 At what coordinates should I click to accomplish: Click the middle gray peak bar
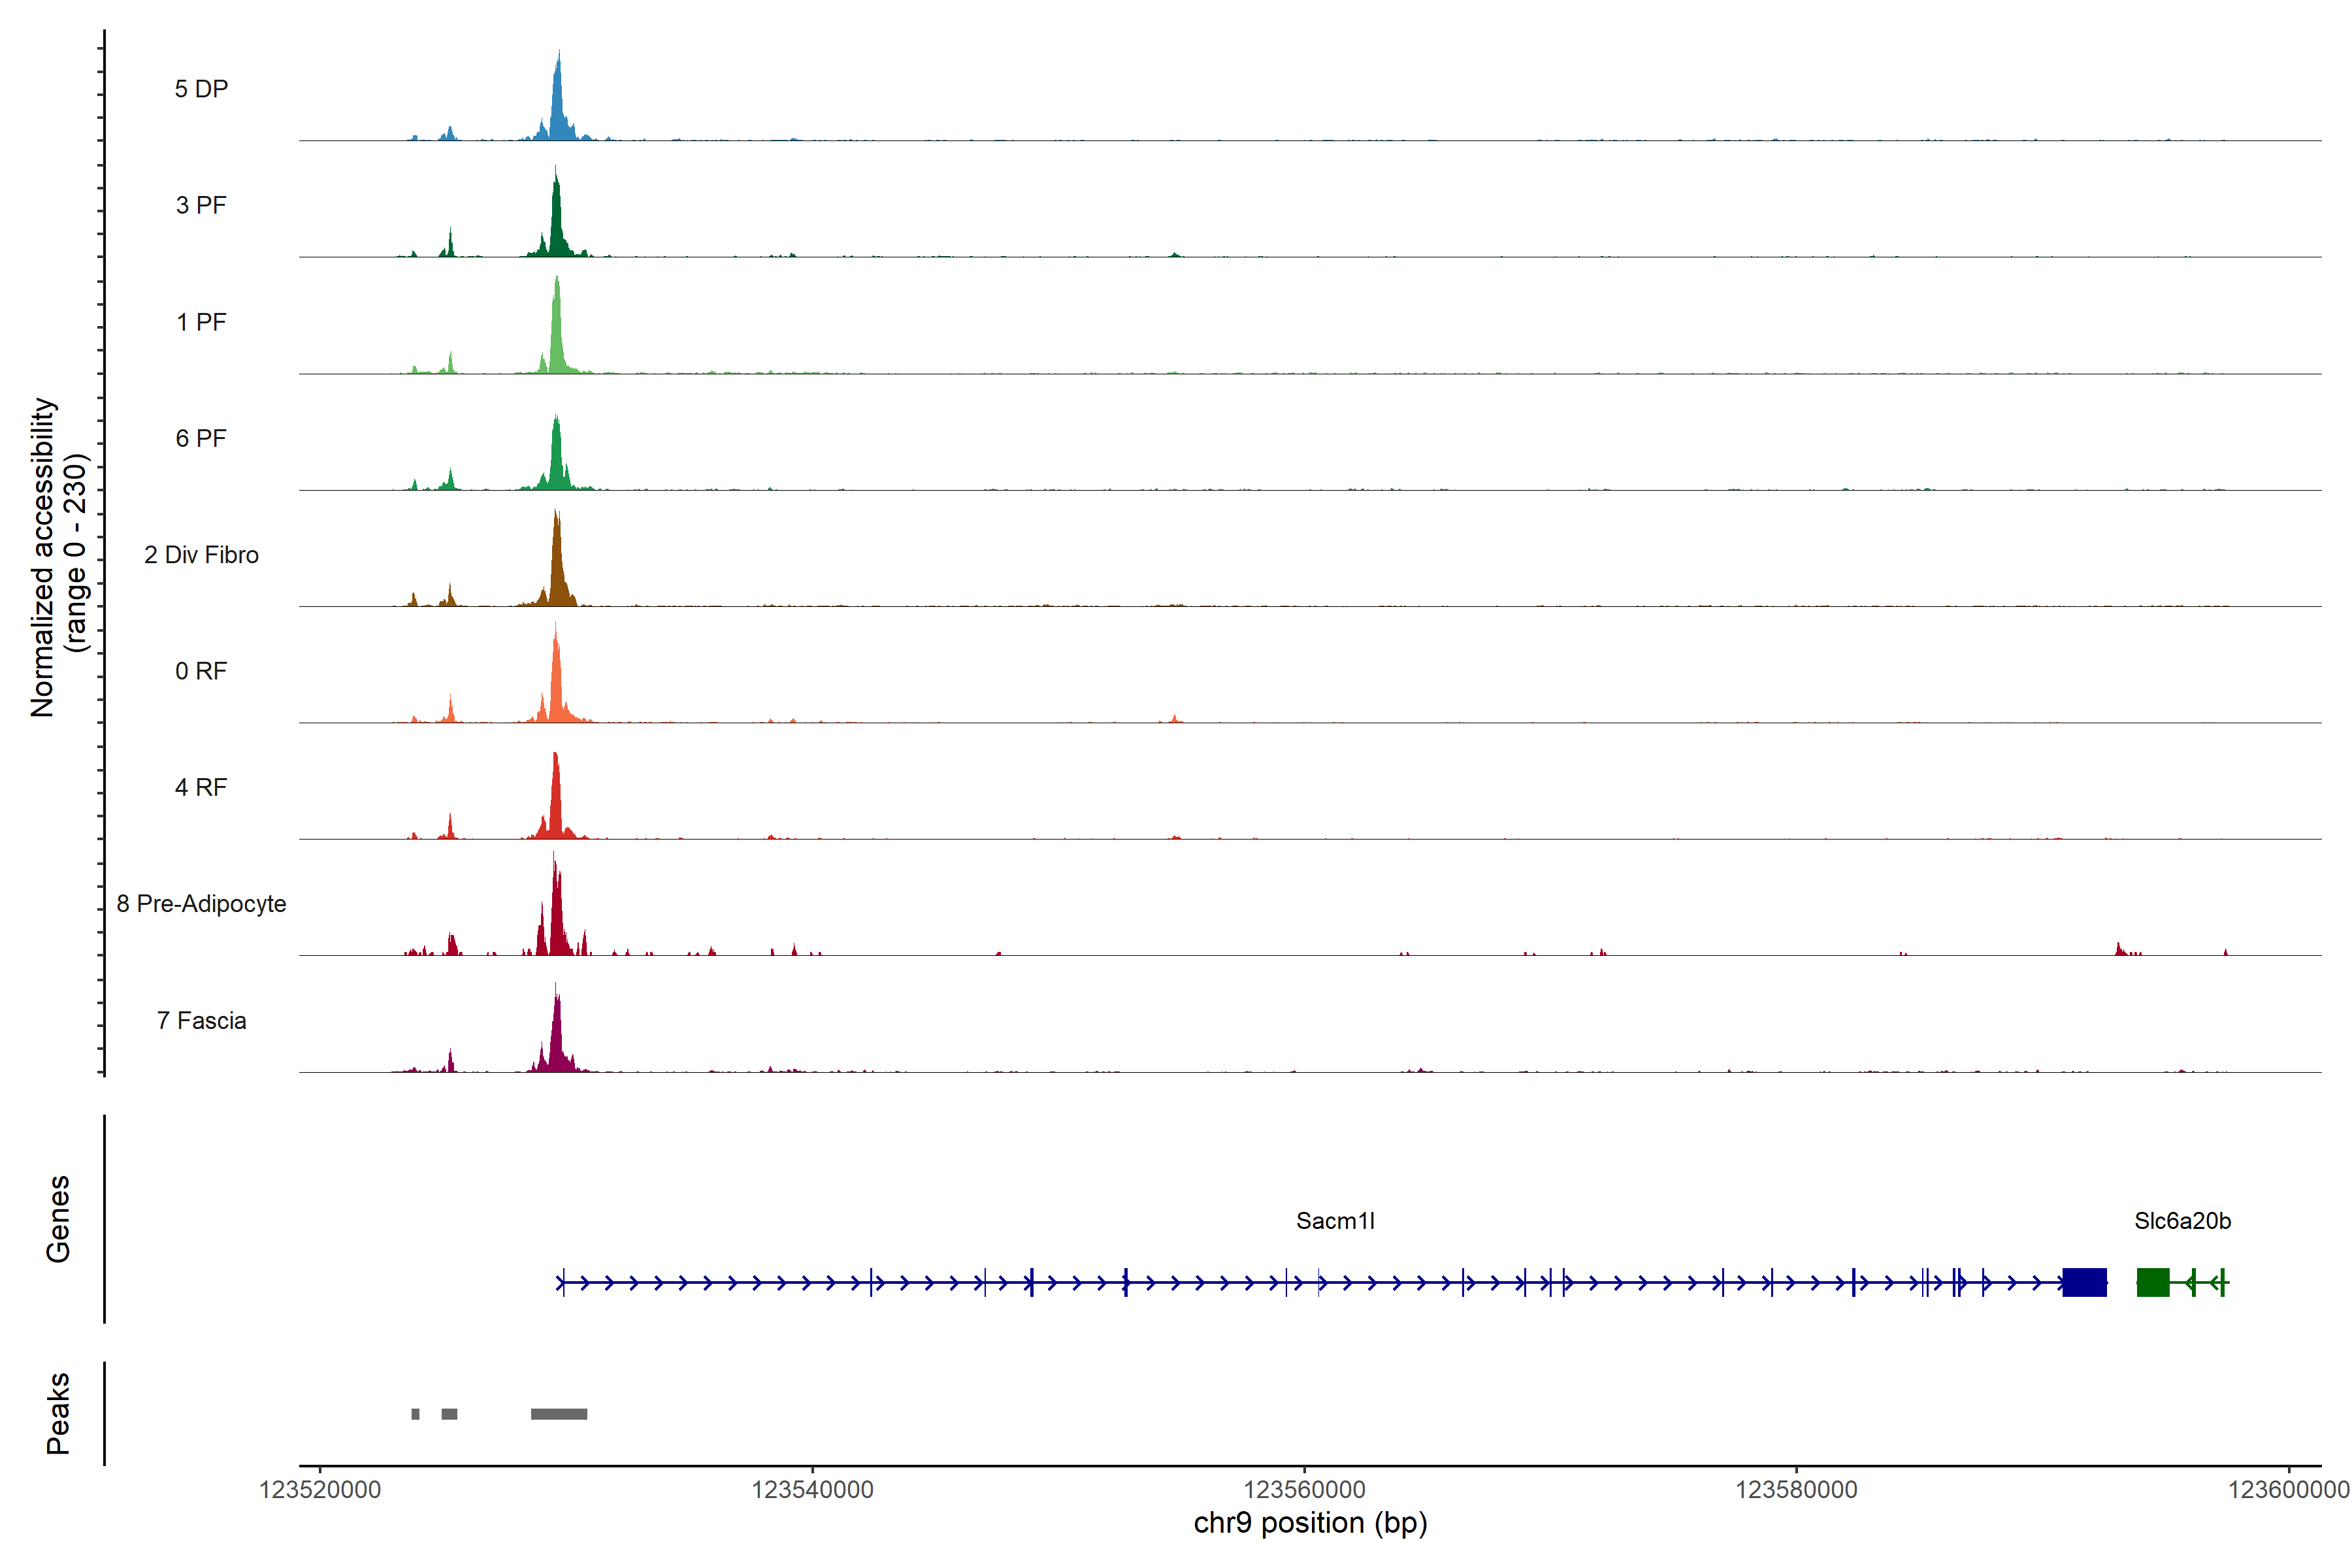[x=449, y=1414]
